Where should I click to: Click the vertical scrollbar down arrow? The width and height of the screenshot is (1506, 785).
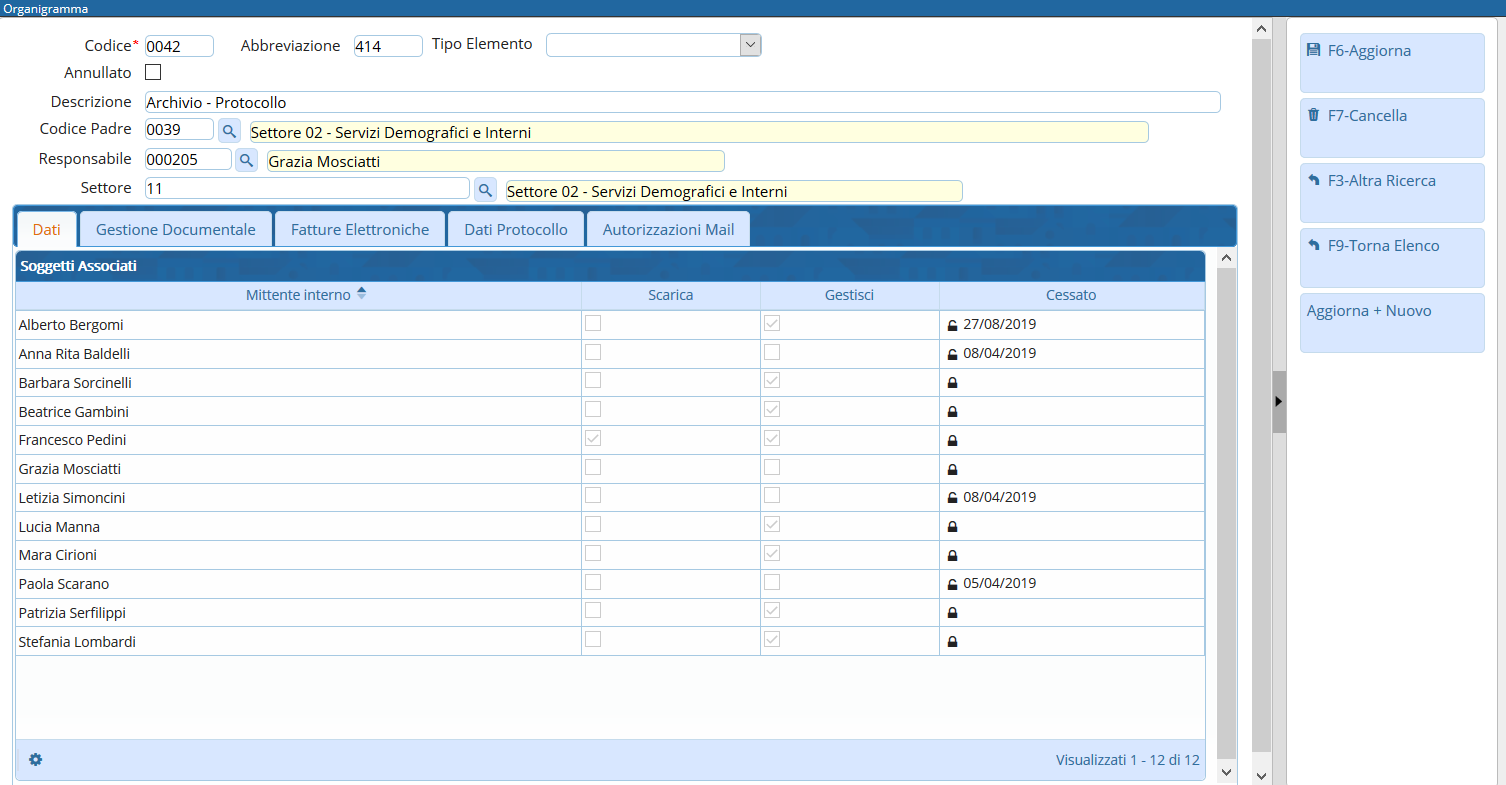tap(1260, 775)
